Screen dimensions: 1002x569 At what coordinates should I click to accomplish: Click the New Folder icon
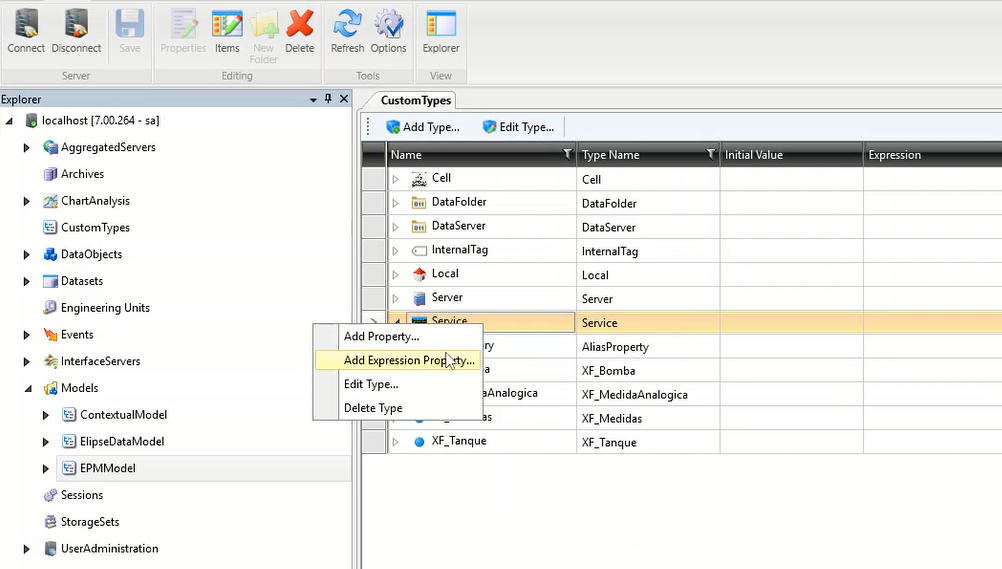(x=264, y=25)
